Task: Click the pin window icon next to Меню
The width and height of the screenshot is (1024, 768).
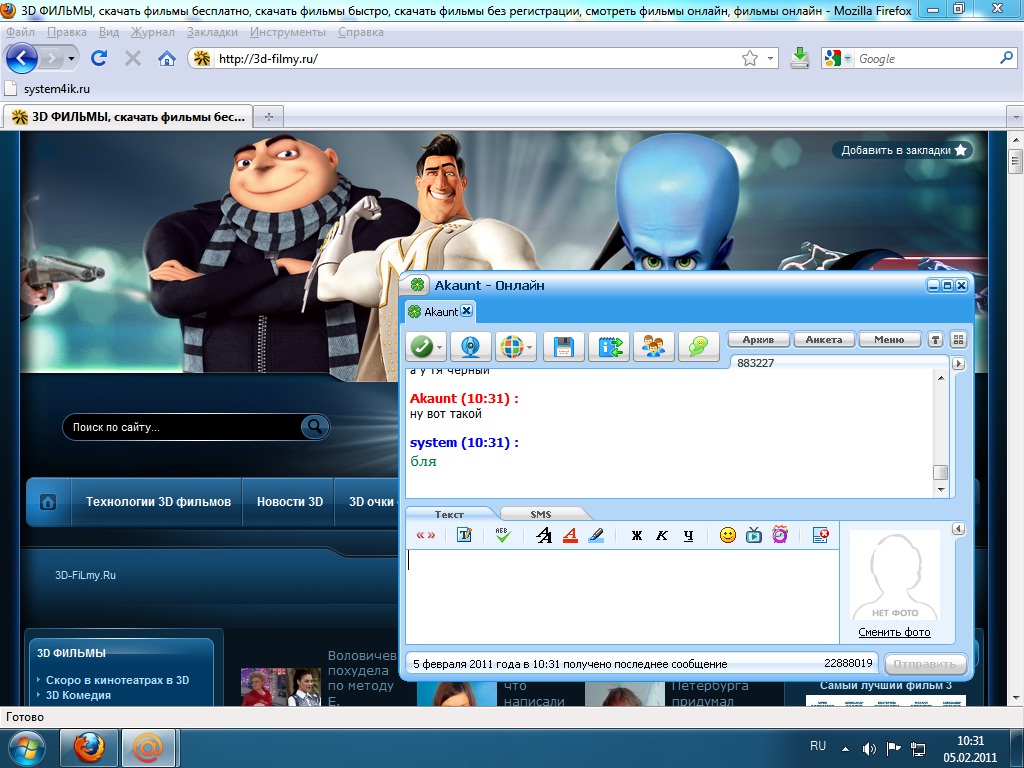Action: [935, 340]
